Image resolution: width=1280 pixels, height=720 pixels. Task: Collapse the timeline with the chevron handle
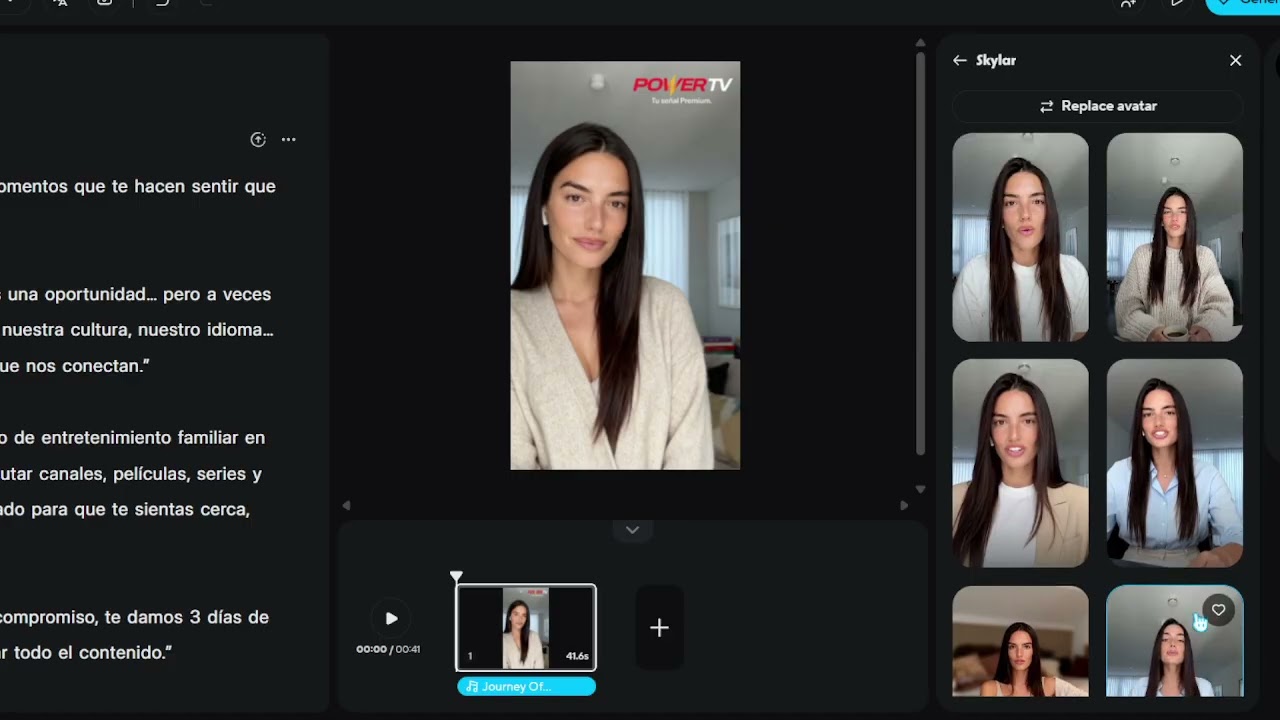pos(632,530)
